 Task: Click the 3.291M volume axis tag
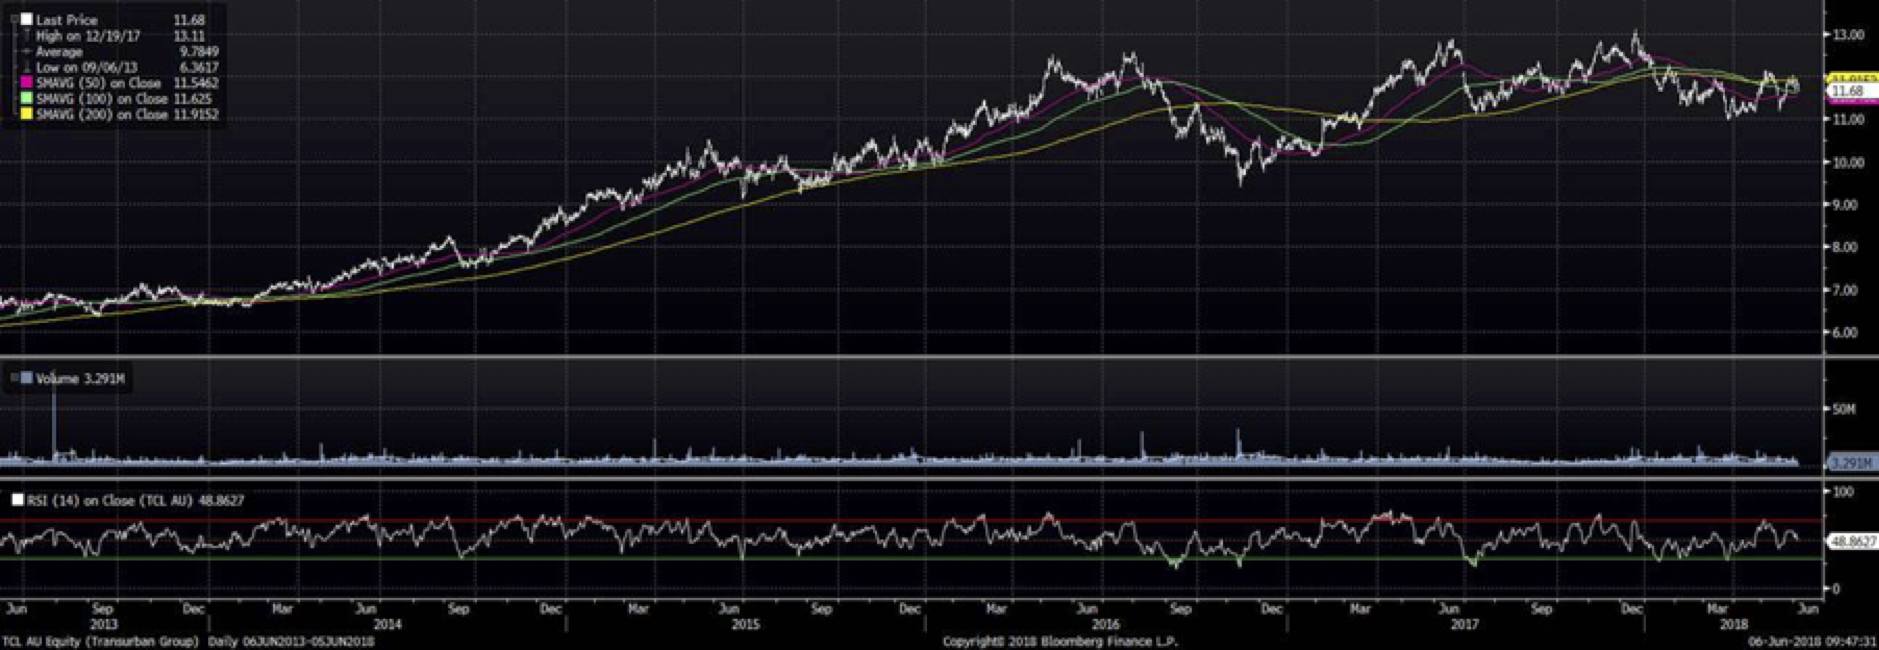point(1850,463)
